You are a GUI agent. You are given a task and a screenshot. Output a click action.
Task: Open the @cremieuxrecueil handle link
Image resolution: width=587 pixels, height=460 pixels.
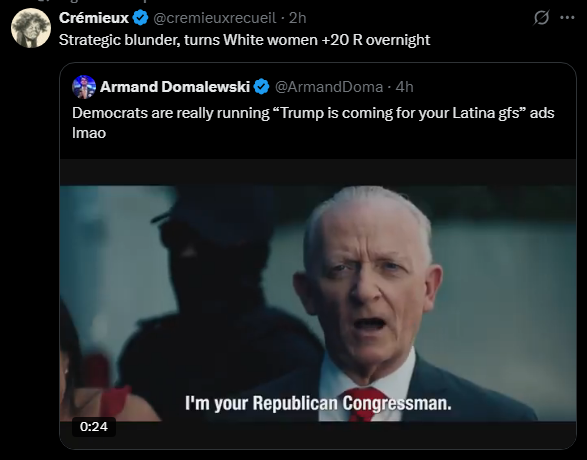pos(215,18)
